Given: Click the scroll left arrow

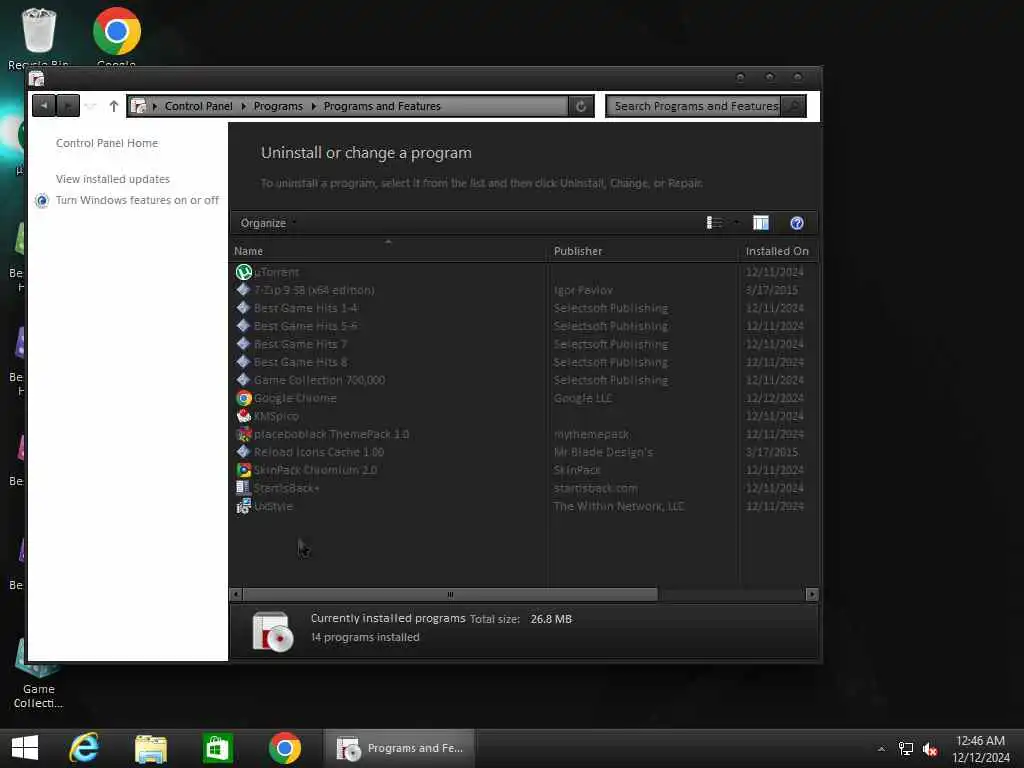Looking at the screenshot, I should pos(236,594).
